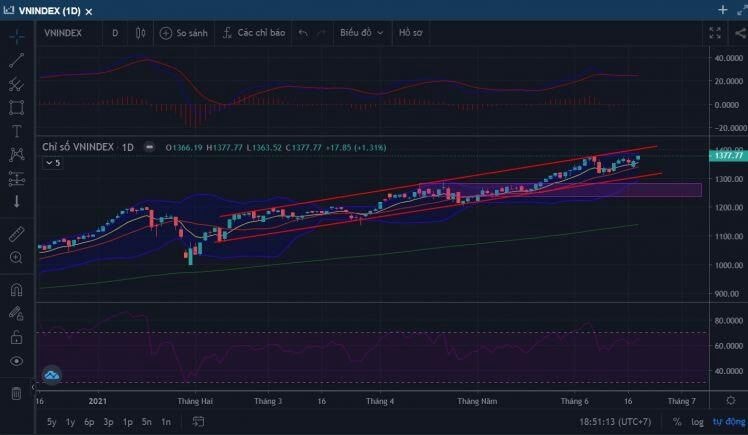This screenshot has height=435, width=748.
Task: Set range to 1y
Action: pos(70,422)
